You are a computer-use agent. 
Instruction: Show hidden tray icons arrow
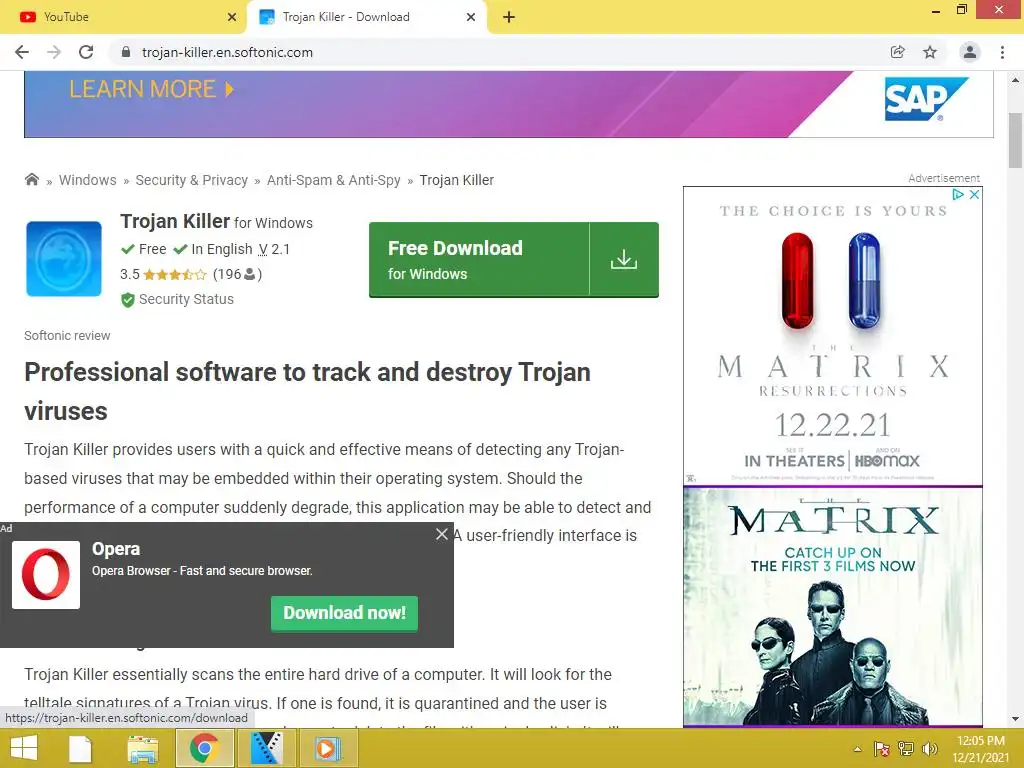tap(857, 749)
